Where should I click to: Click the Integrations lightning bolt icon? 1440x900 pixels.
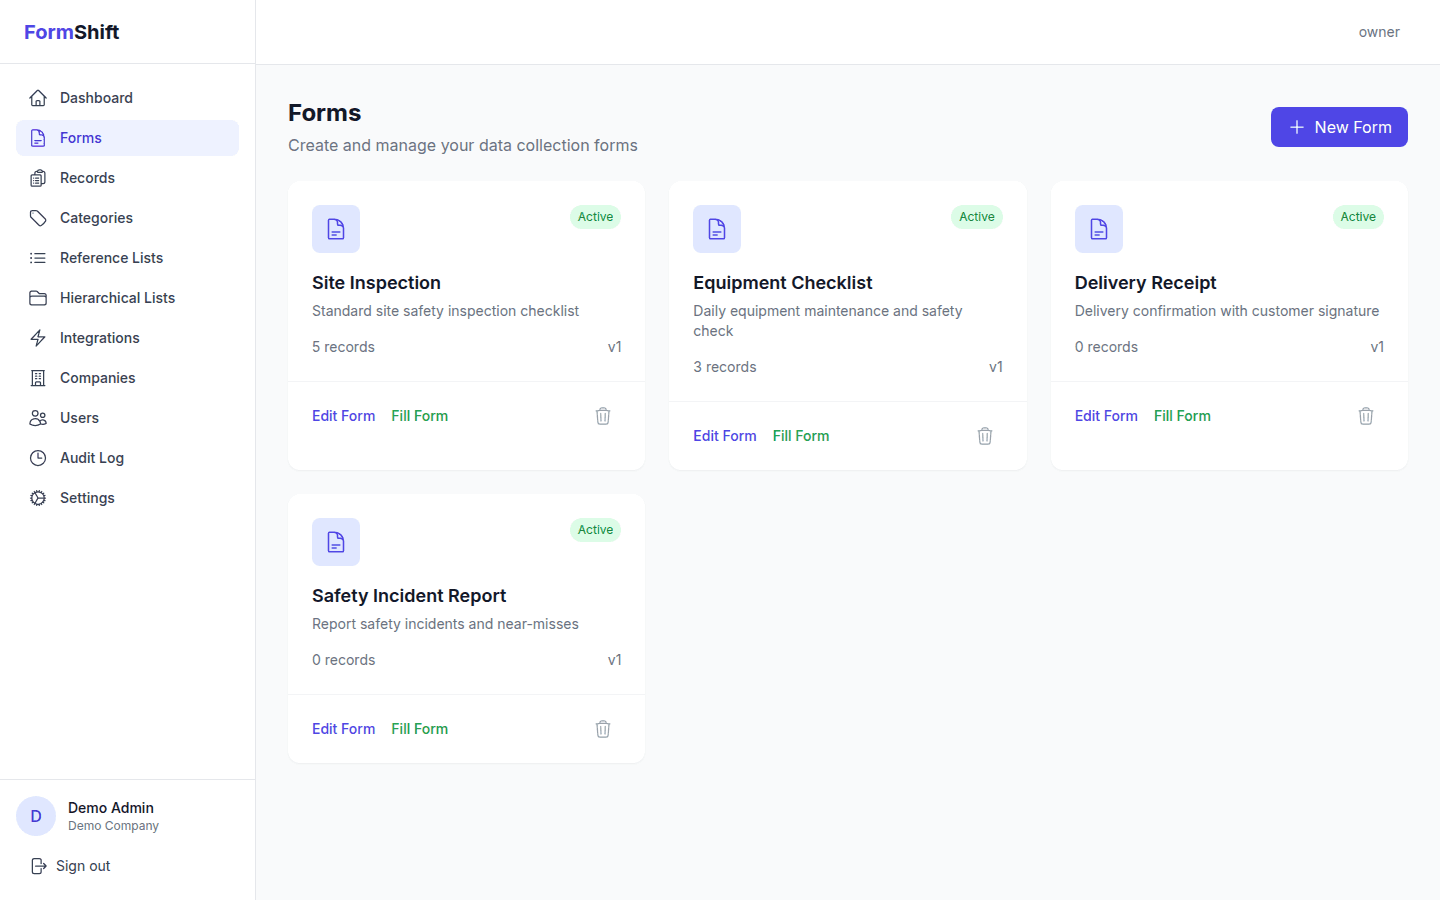[37, 337]
